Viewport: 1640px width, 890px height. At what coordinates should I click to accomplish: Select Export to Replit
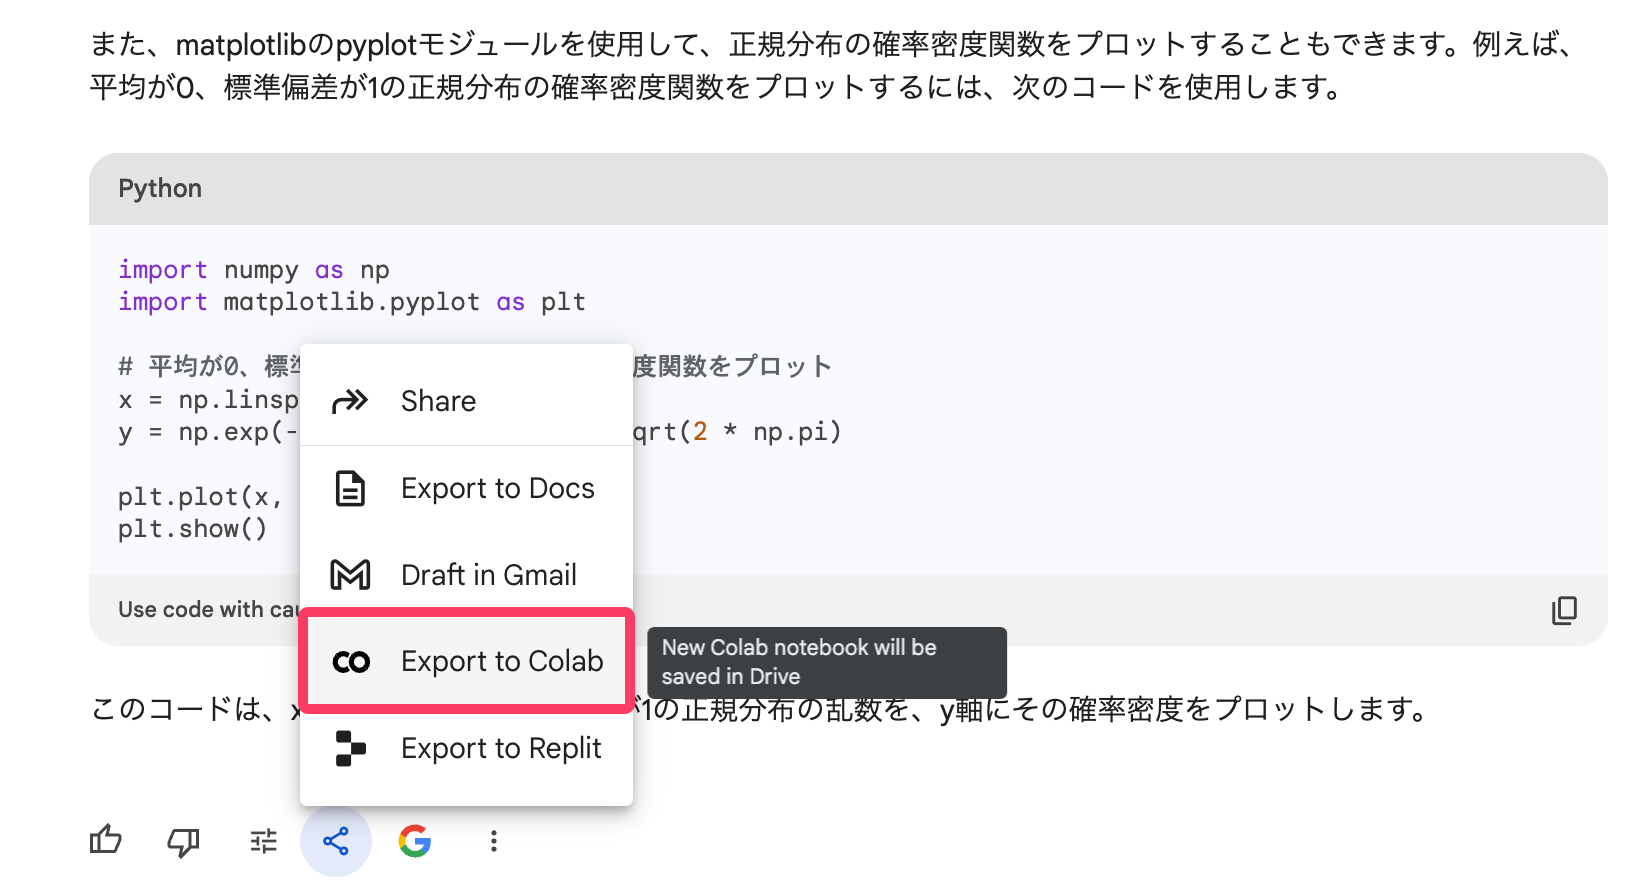click(500, 748)
